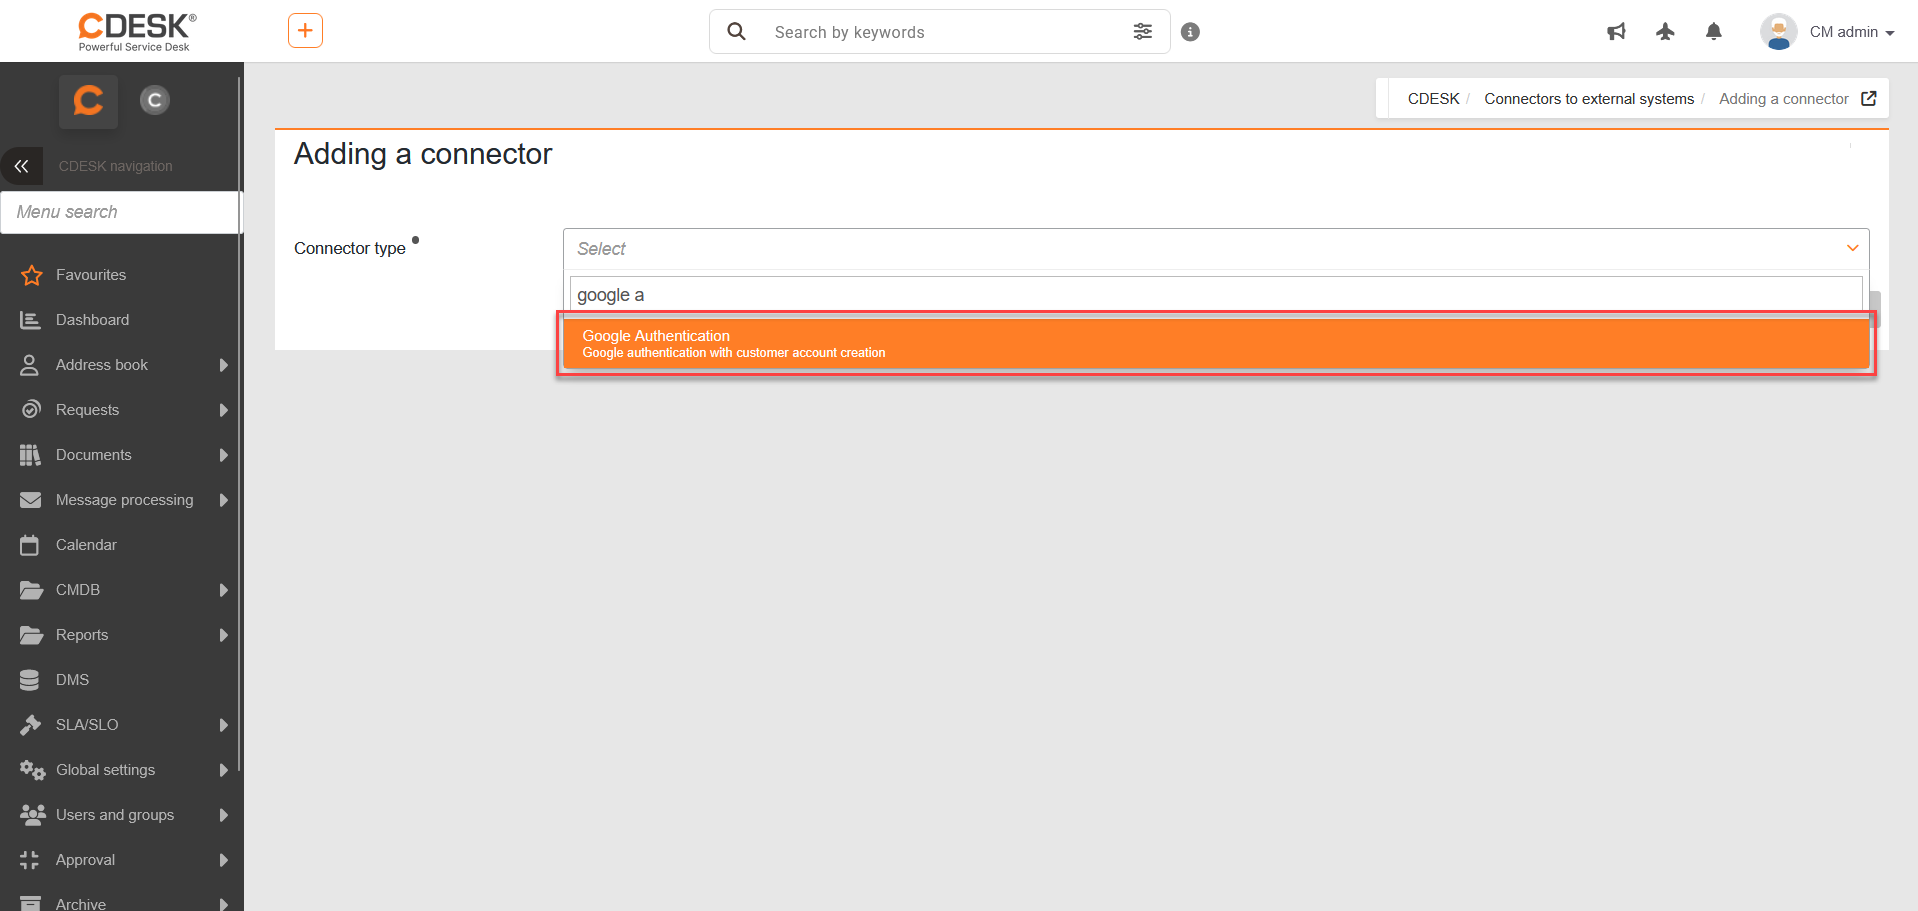Open the search filter options icon
Image resolution: width=1918 pixels, height=911 pixels.
1142,32
